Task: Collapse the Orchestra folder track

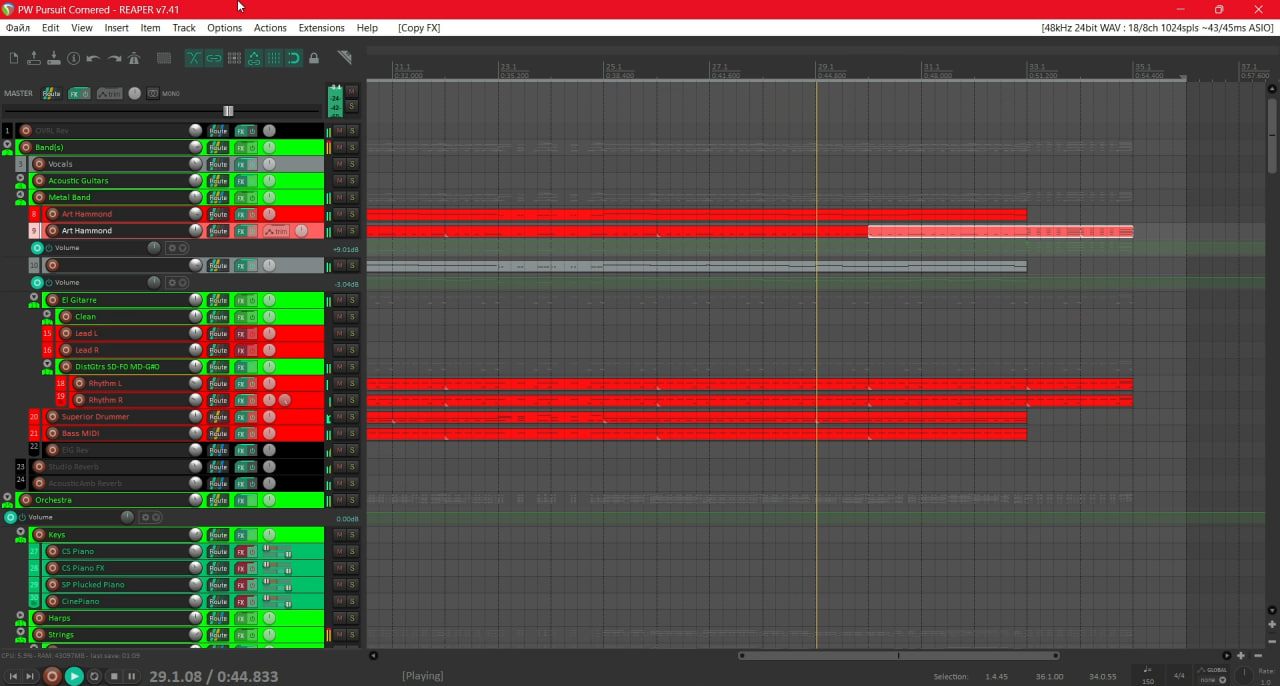Action: pyautogui.click(x=7, y=497)
